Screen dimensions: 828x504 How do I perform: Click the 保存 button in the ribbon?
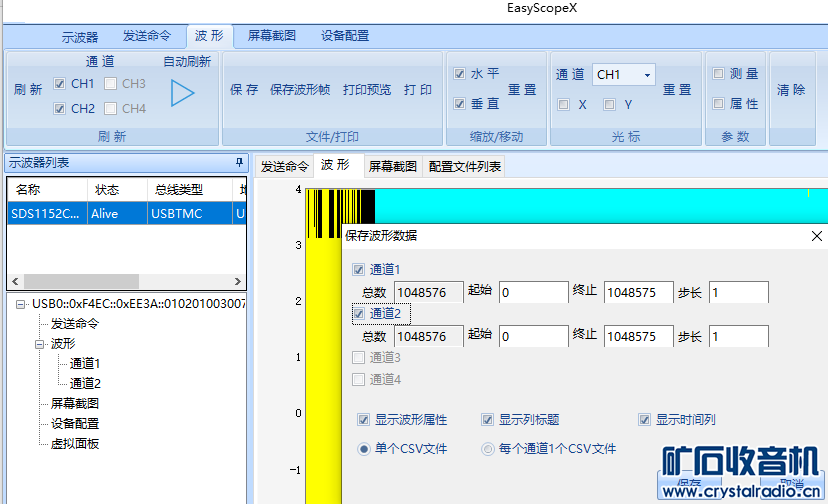pyautogui.click(x=244, y=90)
